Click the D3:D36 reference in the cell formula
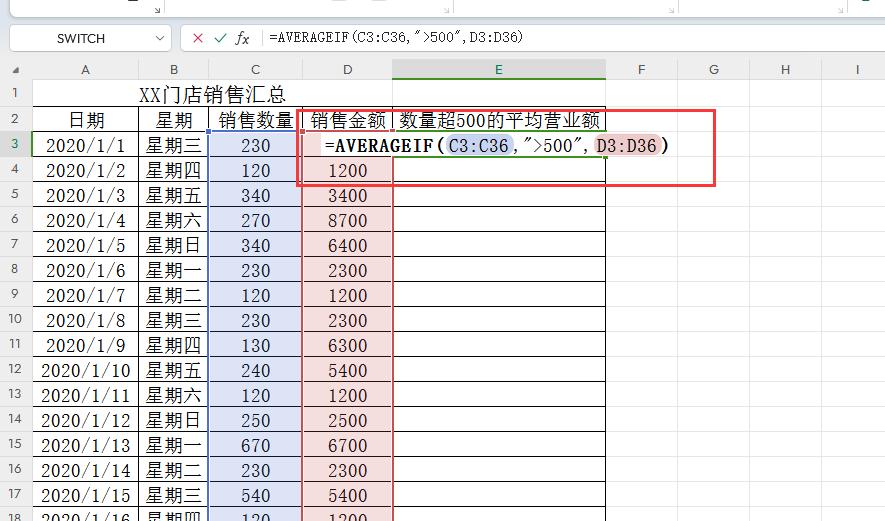This screenshot has height=521, width=885. [626, 146]
